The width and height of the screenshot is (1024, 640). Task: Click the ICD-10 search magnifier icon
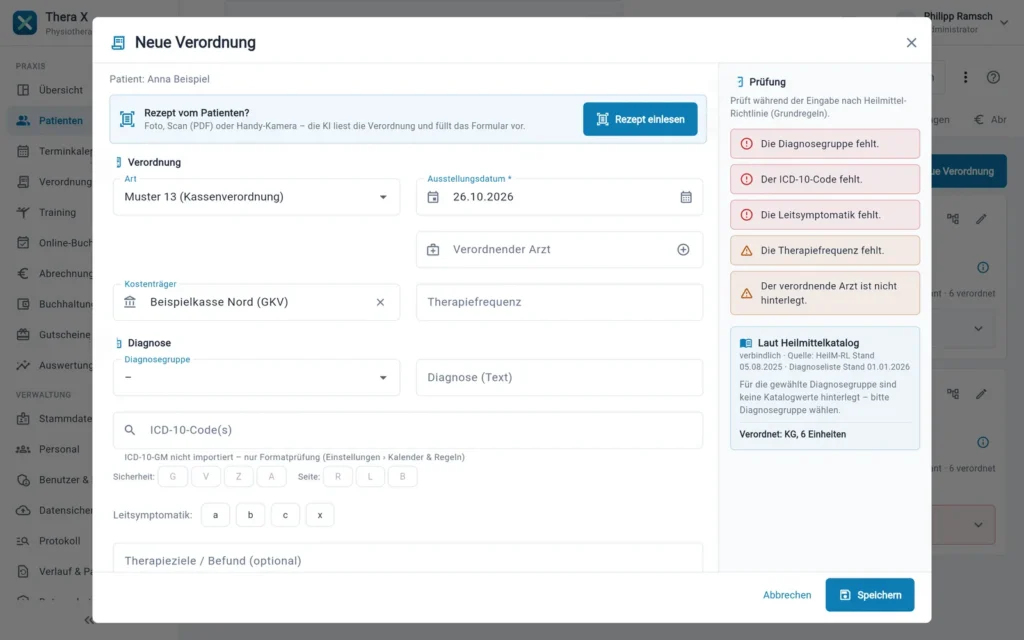130,430
